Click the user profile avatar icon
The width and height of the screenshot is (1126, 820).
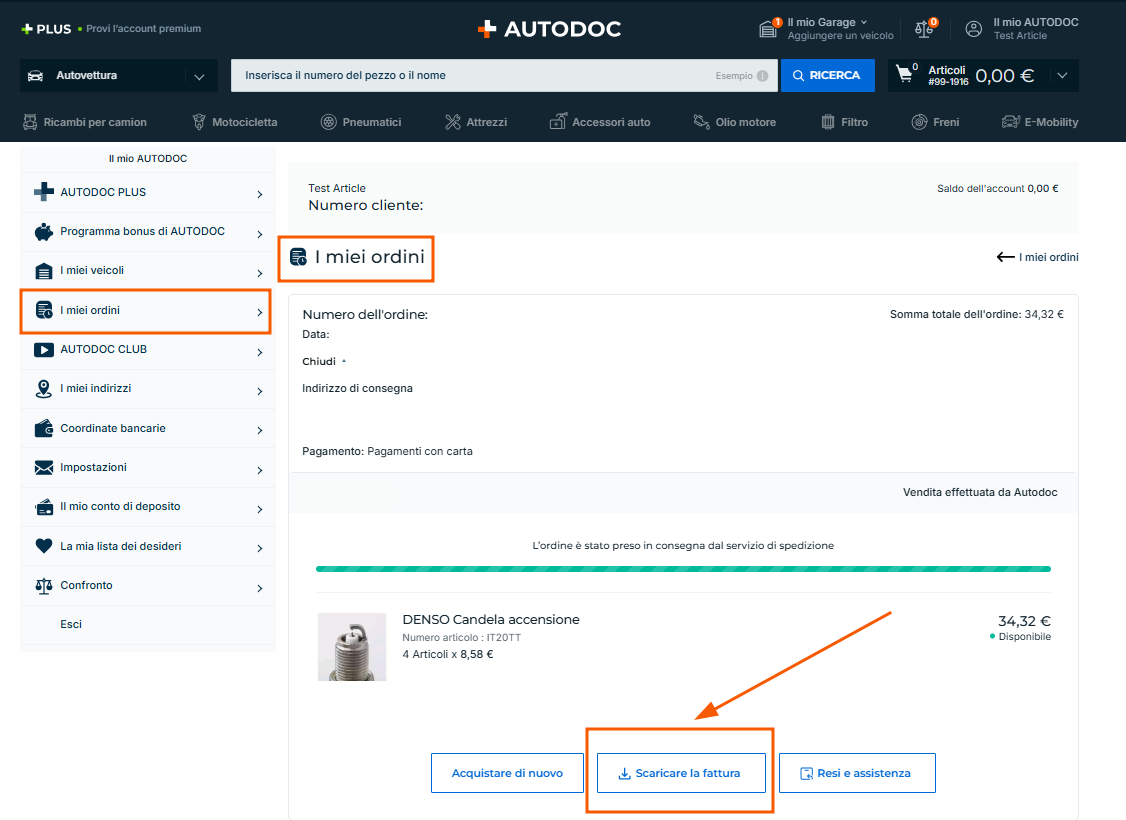coord(973,29)
